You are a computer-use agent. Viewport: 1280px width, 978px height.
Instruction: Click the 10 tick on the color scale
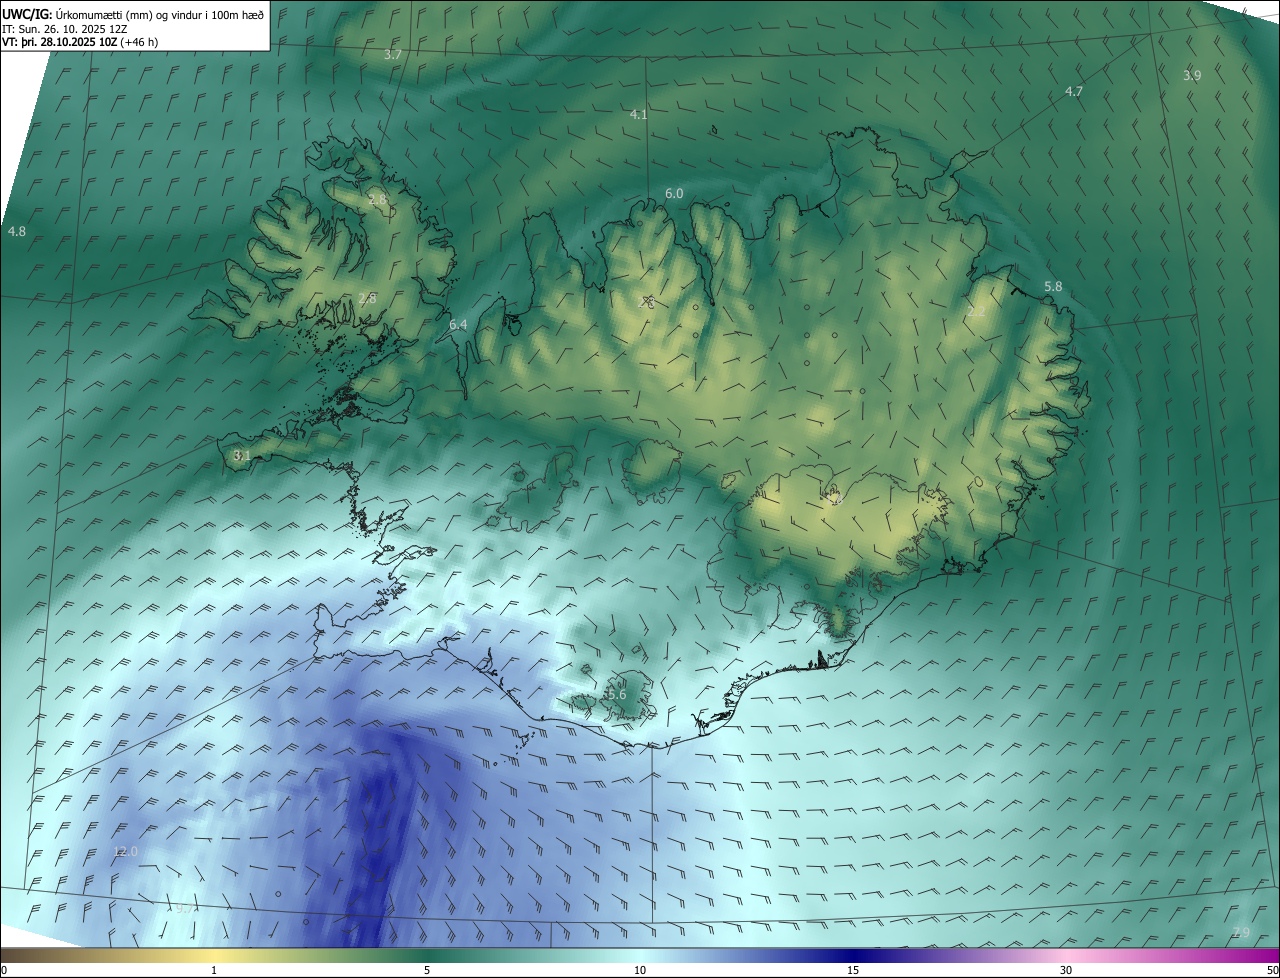640,970
